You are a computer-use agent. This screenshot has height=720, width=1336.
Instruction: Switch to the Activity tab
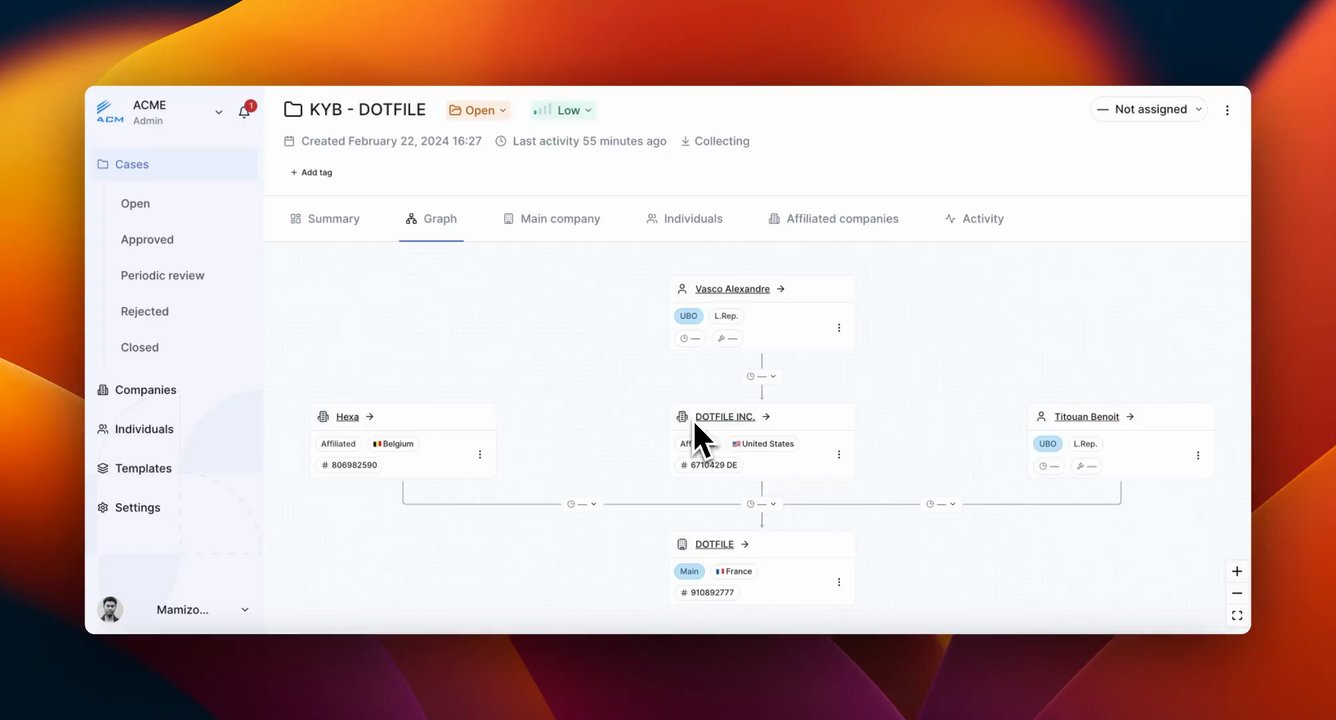[x=974, y=218]
